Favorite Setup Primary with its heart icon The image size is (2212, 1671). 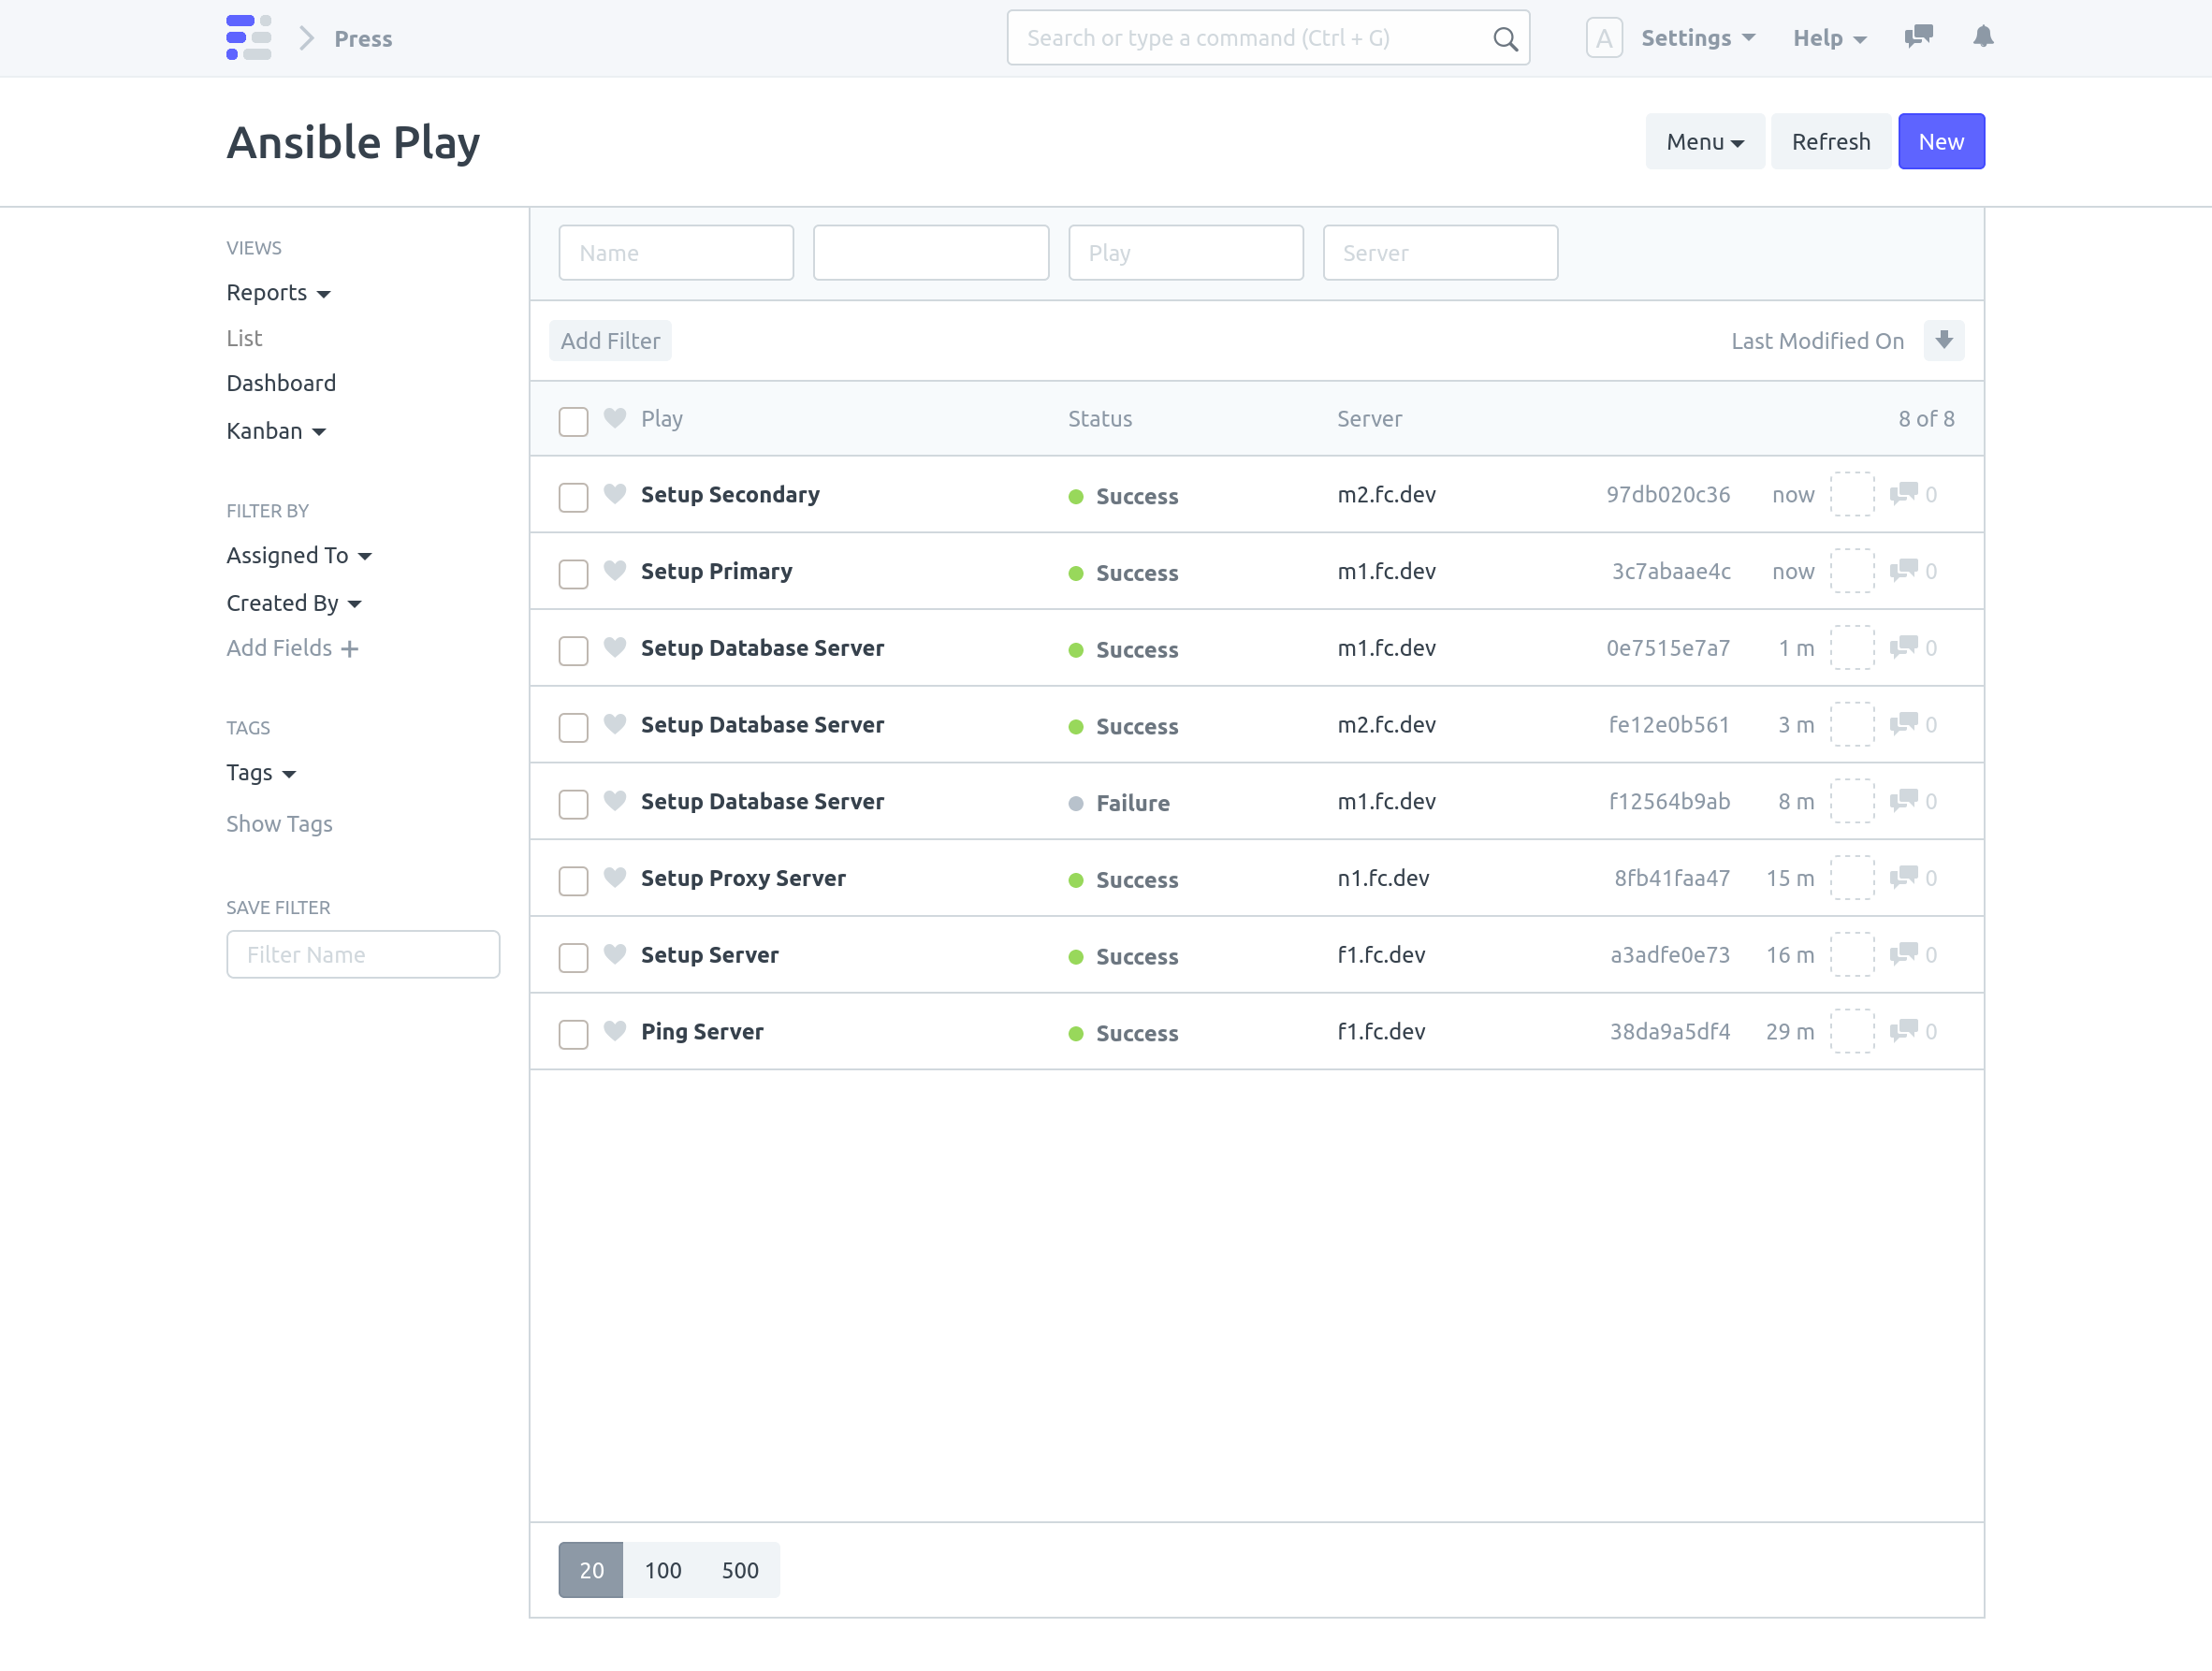click(x=614, y=573)
